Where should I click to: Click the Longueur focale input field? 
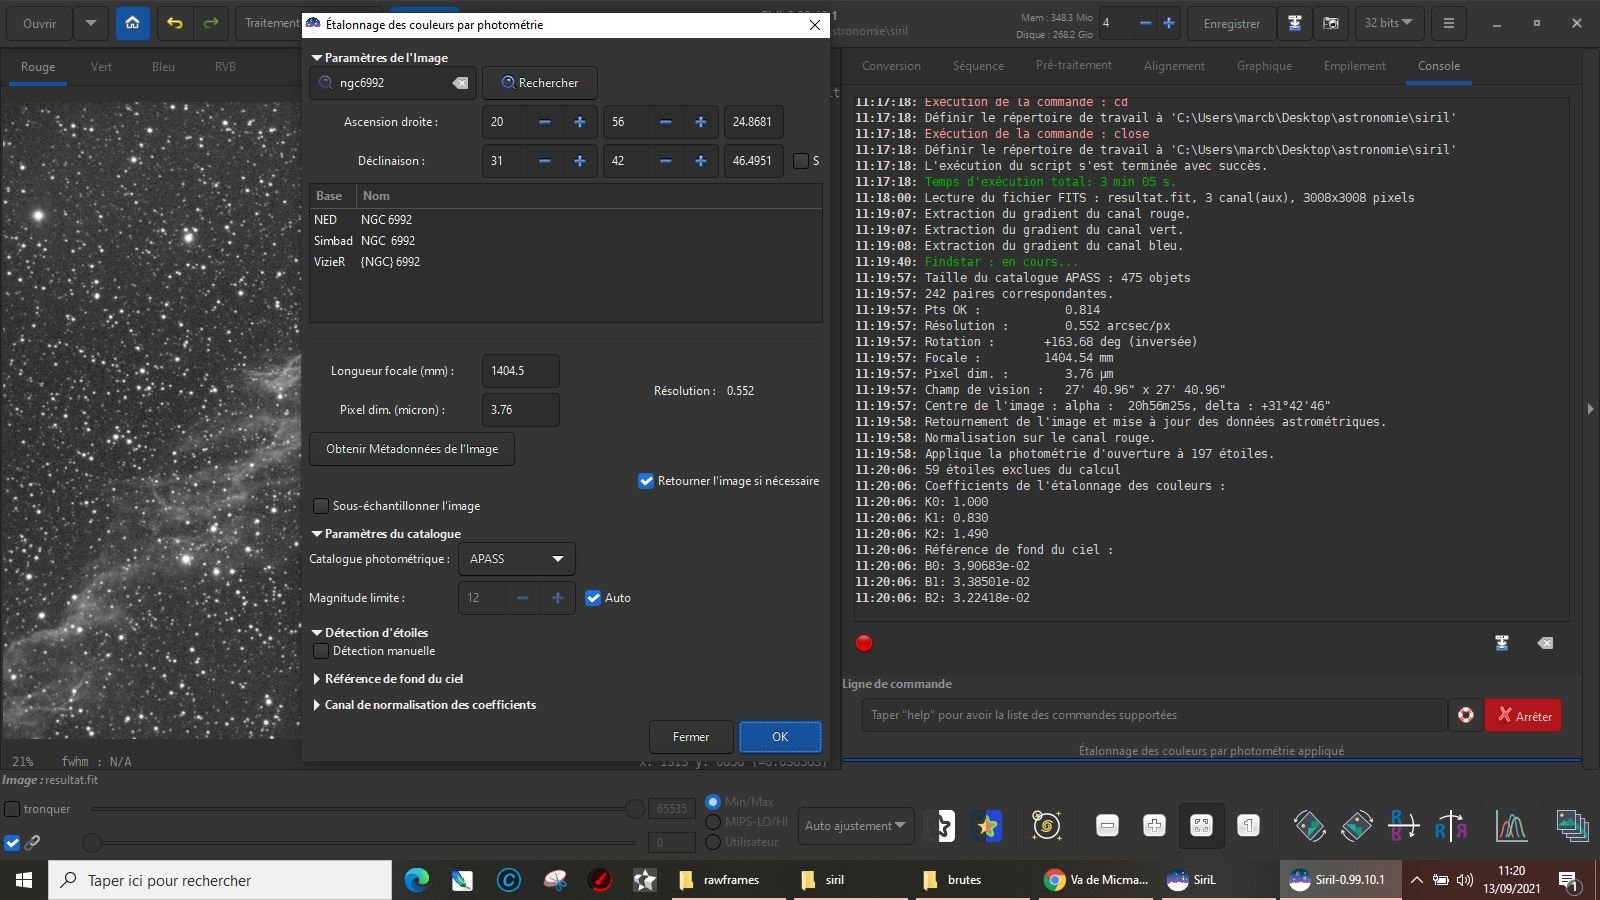click(520, 371)
